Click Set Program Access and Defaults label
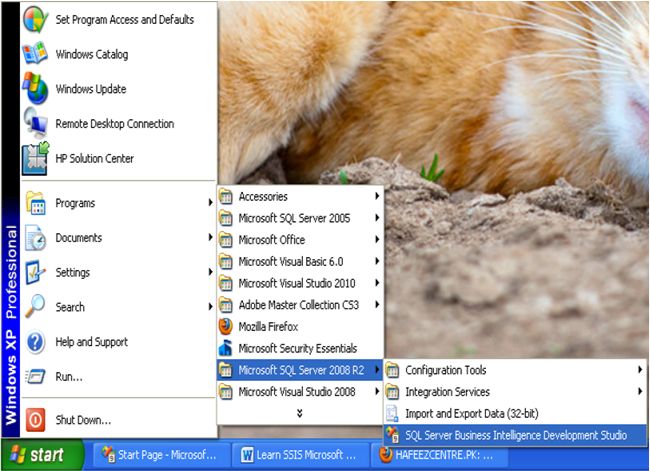This screenshot has height=471, width=650. [125, 19]
